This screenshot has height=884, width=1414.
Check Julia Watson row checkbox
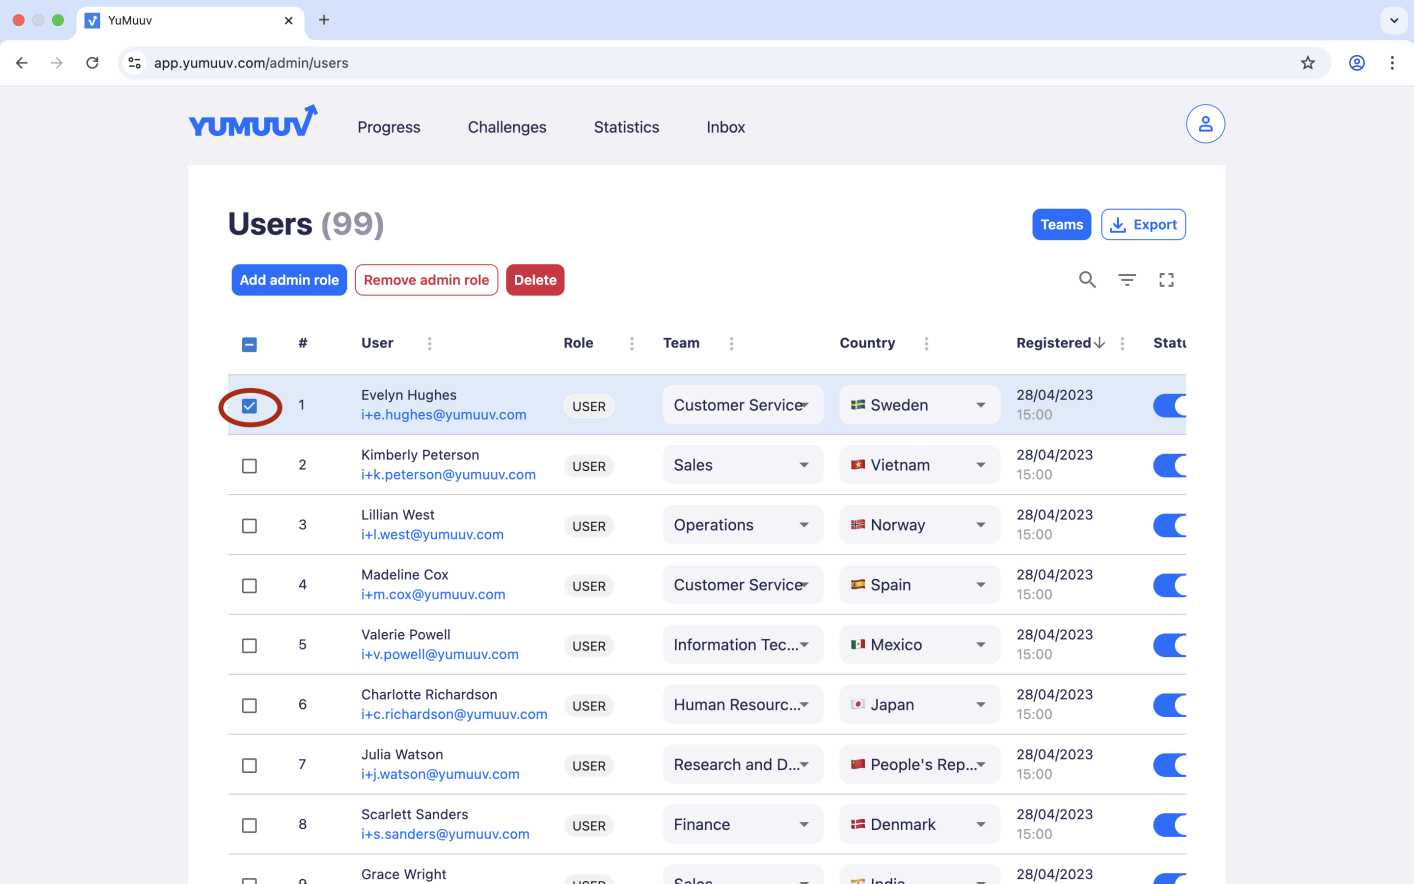(250, 766)
